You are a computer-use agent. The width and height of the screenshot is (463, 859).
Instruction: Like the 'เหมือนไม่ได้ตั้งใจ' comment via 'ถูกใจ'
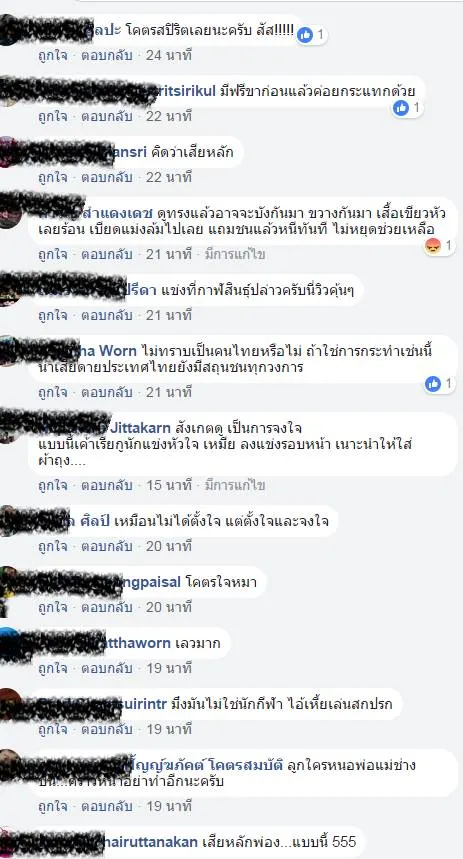click(x=53, y=546)
